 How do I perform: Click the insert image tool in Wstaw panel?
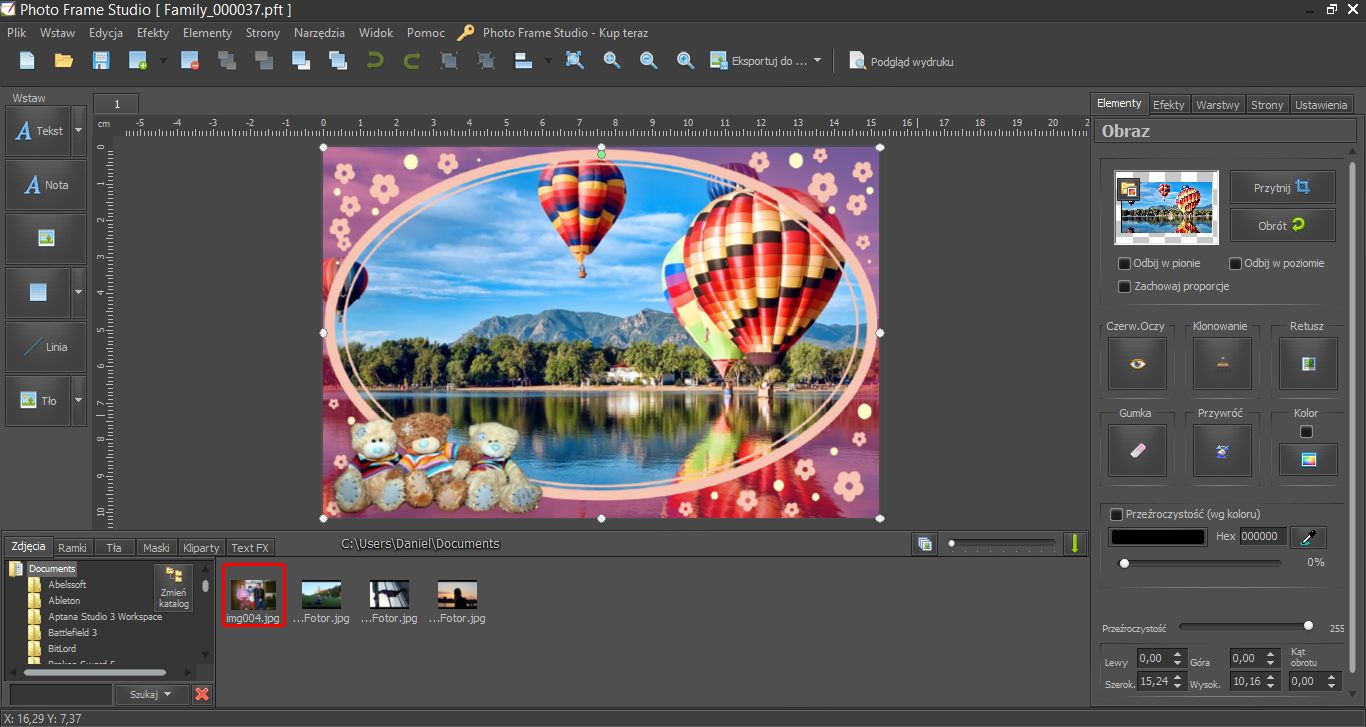click(x=46, y=239)
